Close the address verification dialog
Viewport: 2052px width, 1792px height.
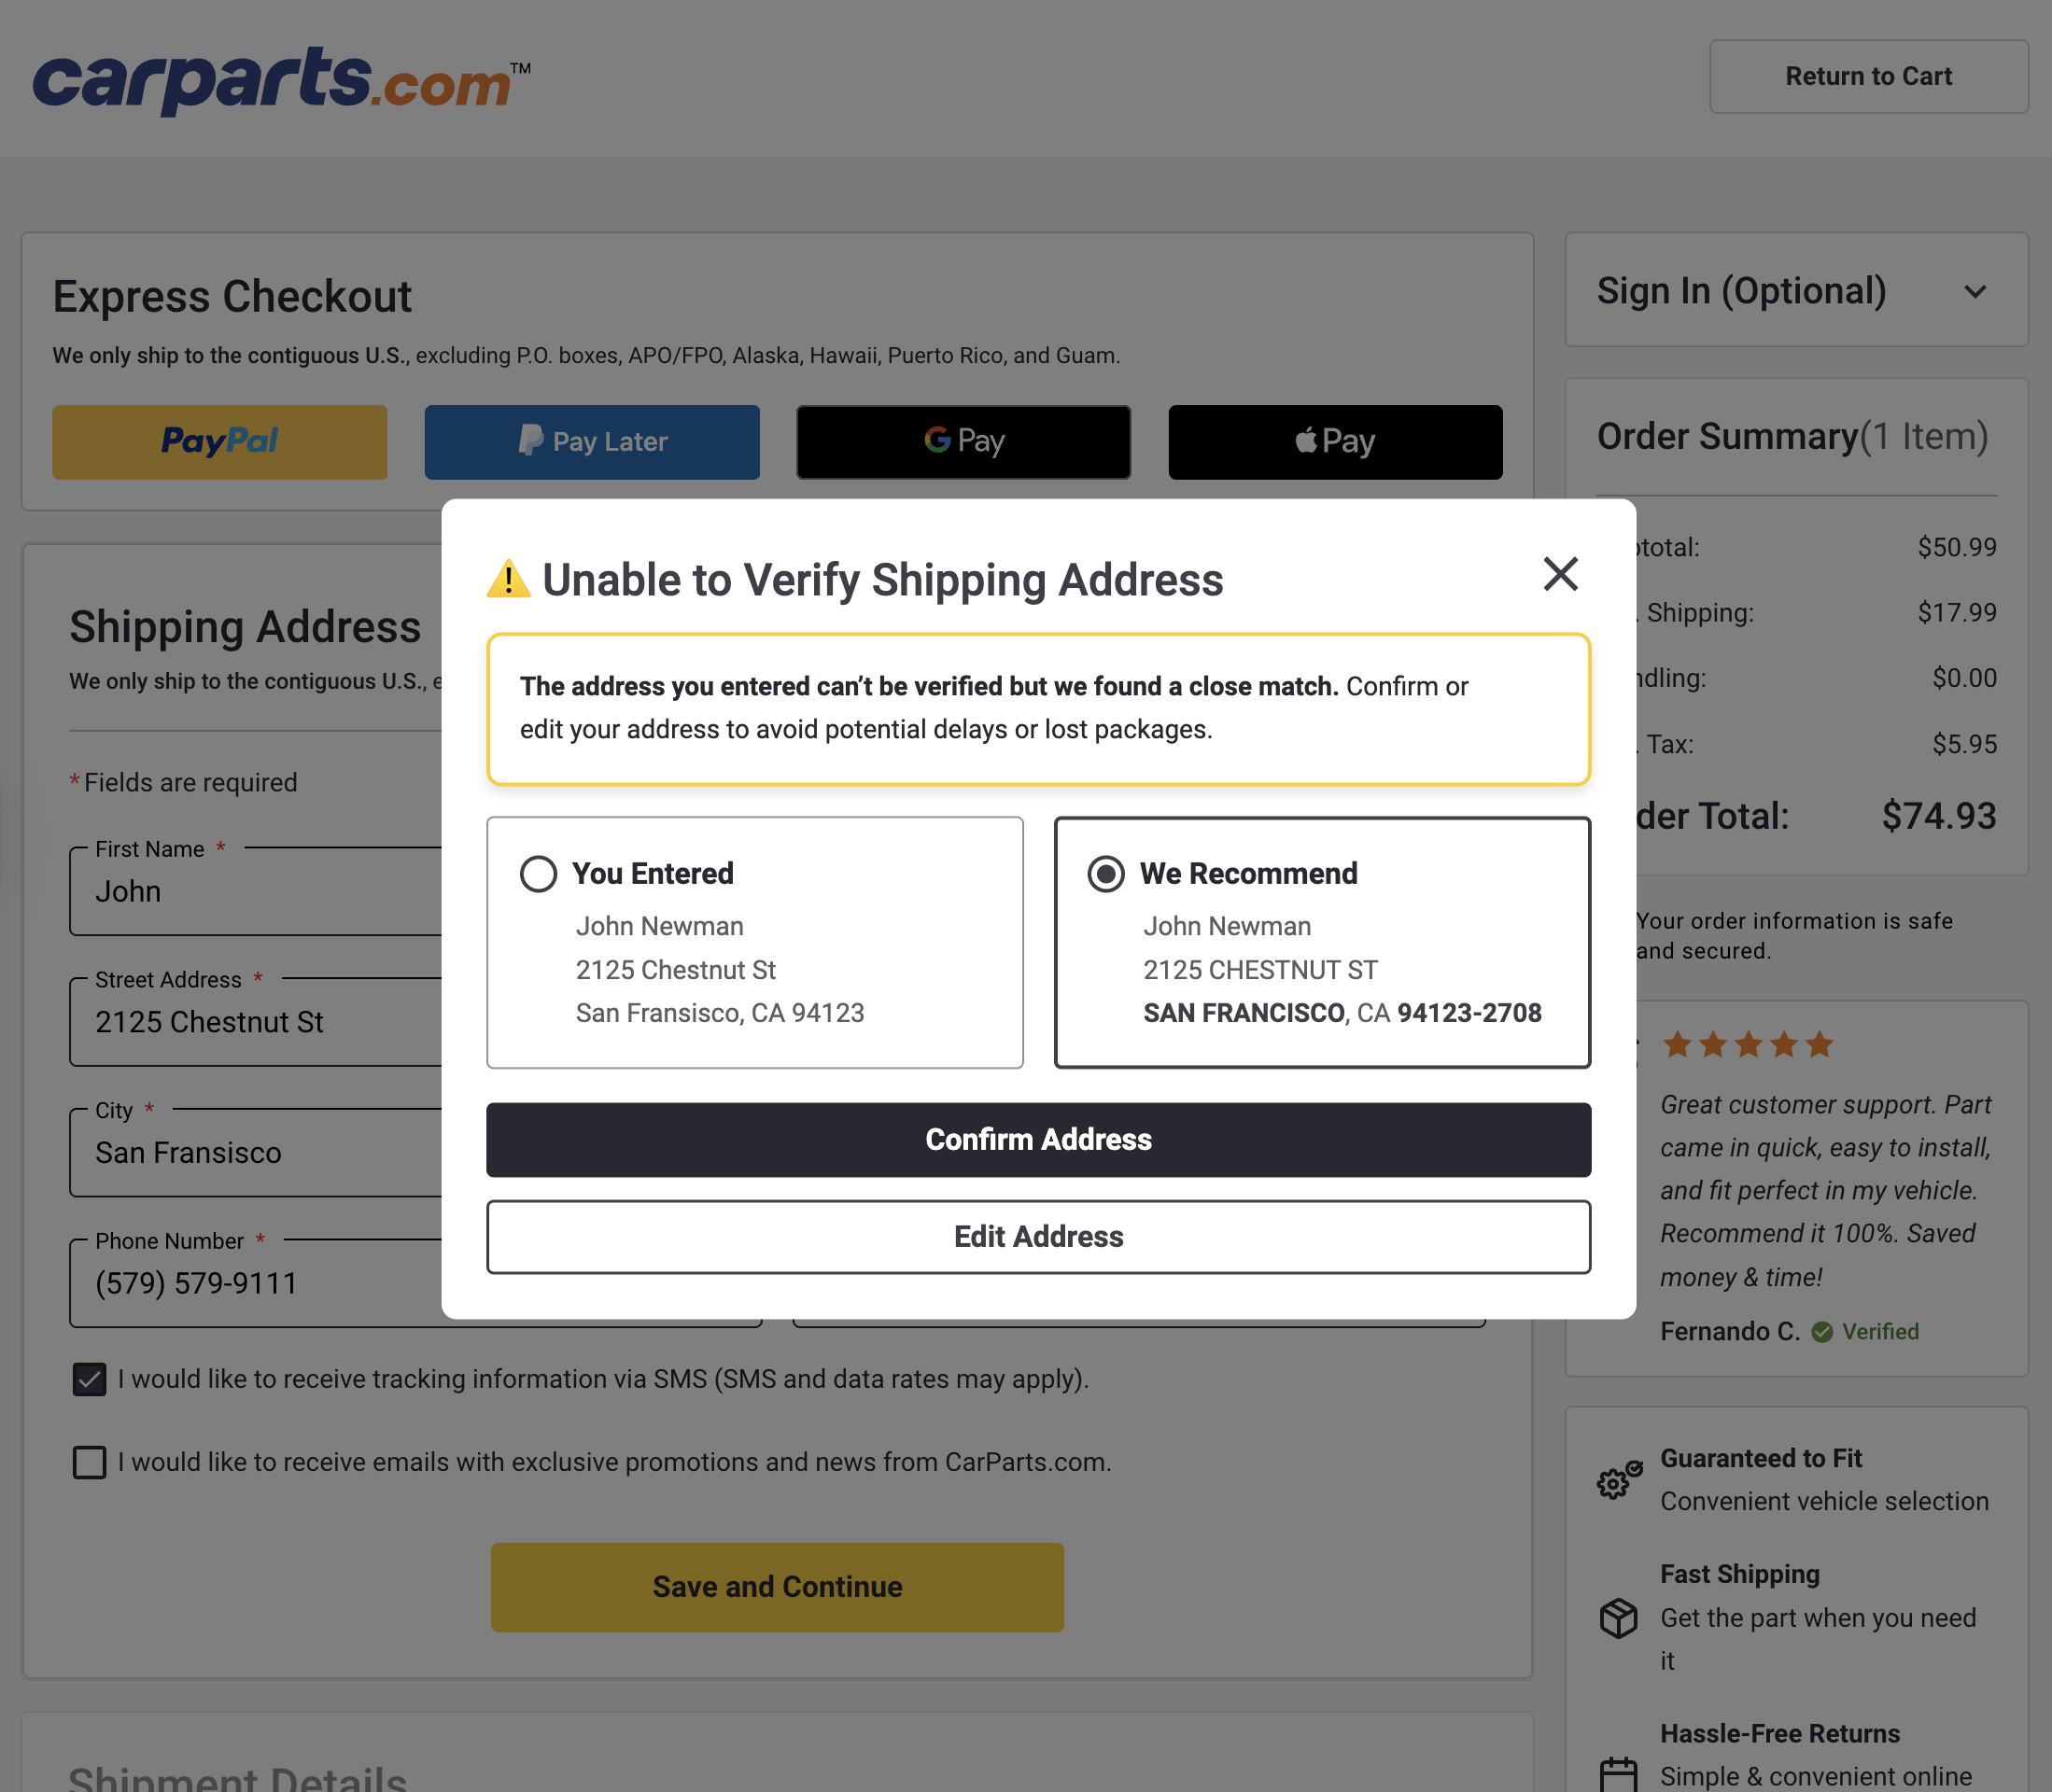coord(1560,575)
